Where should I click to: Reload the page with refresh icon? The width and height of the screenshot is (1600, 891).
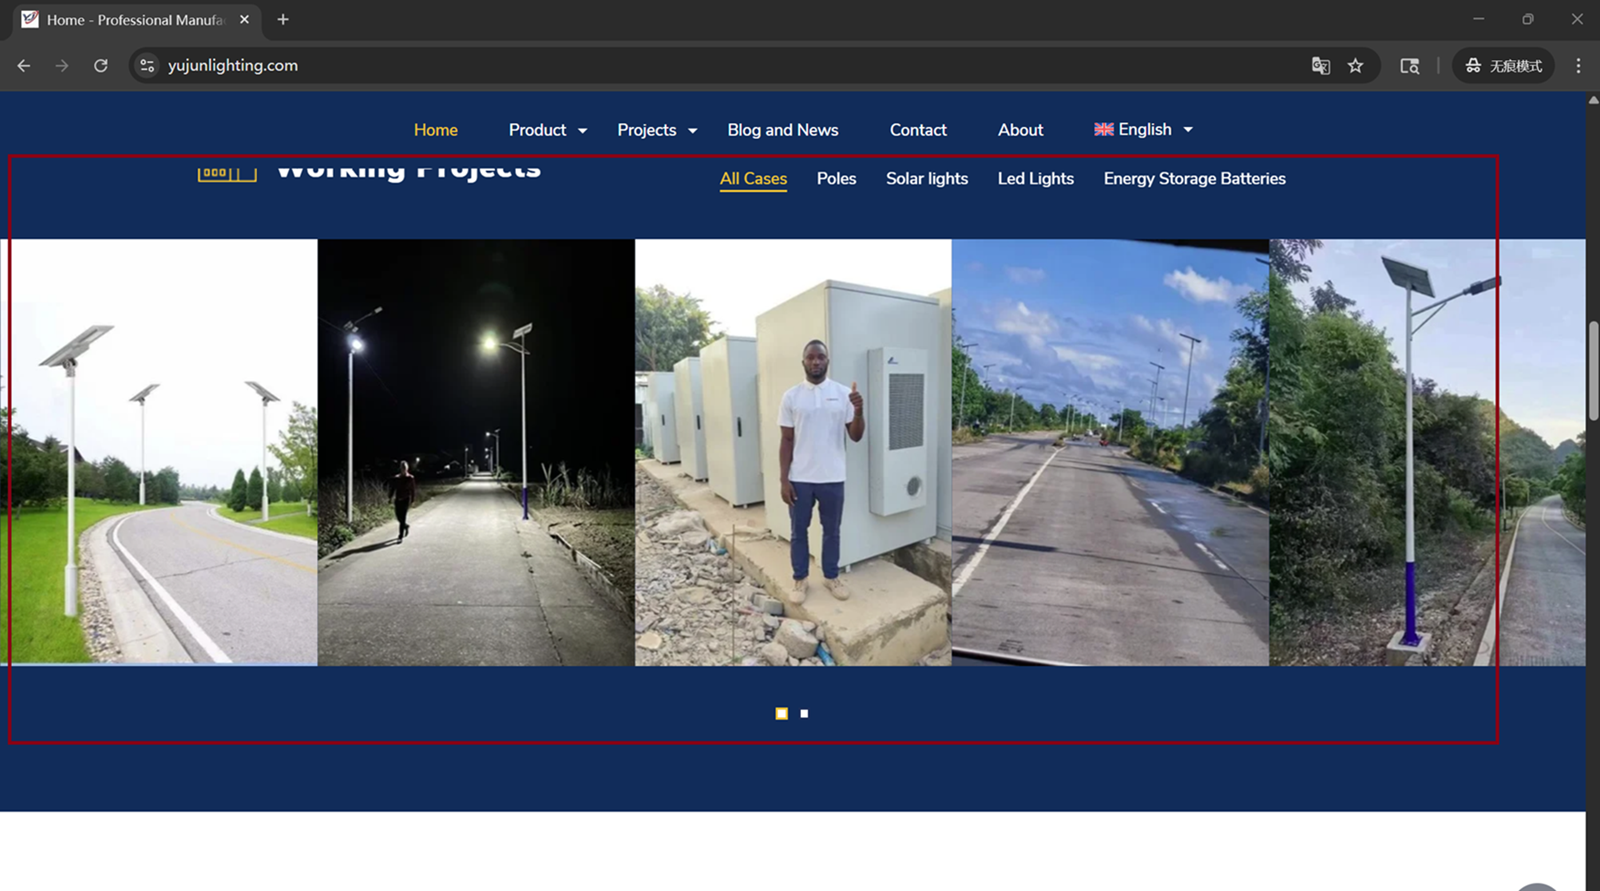pos(101,66)
